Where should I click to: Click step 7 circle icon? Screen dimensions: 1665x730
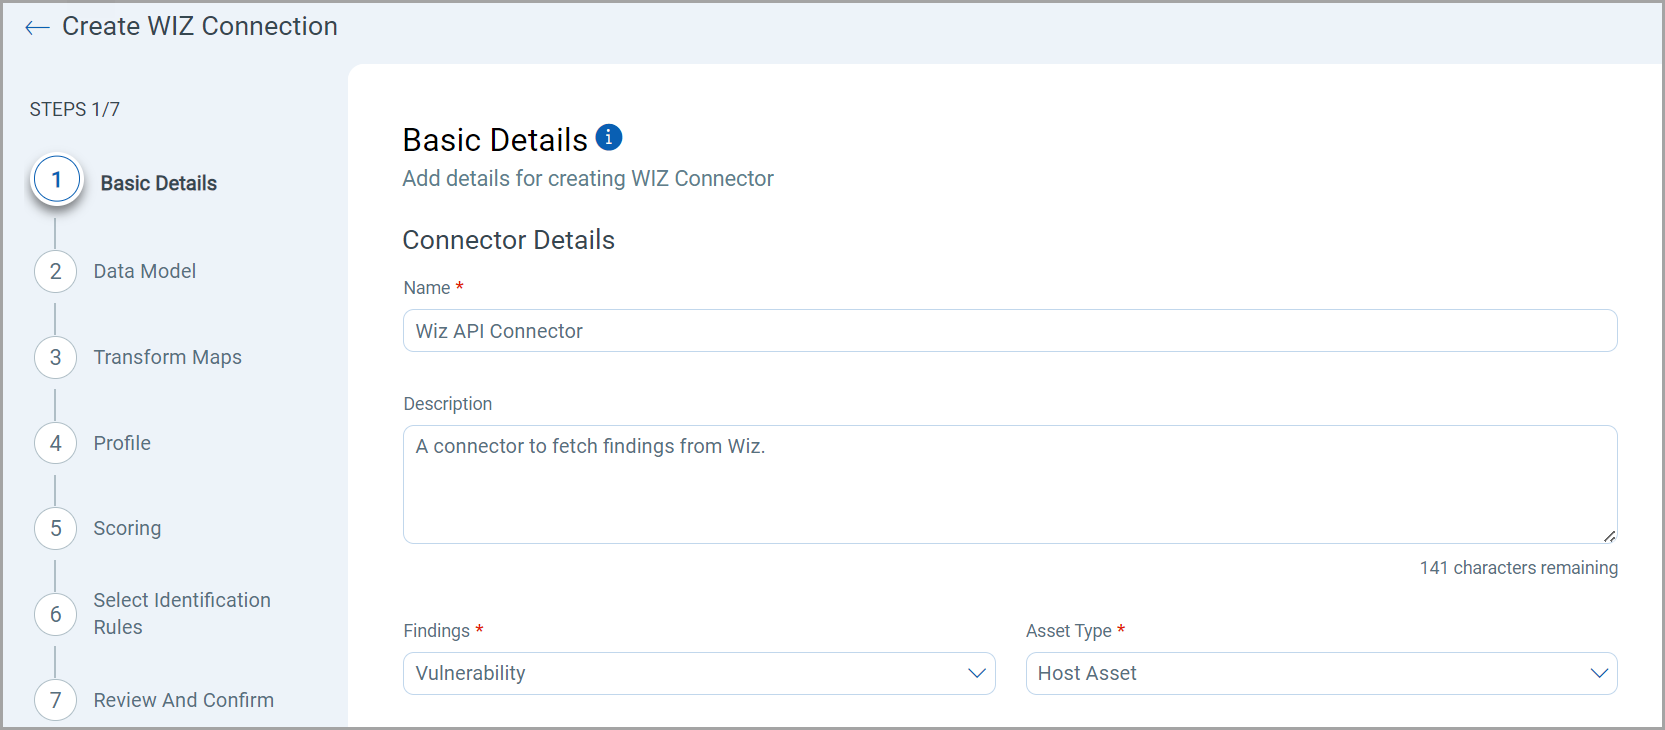click(56, 701)
